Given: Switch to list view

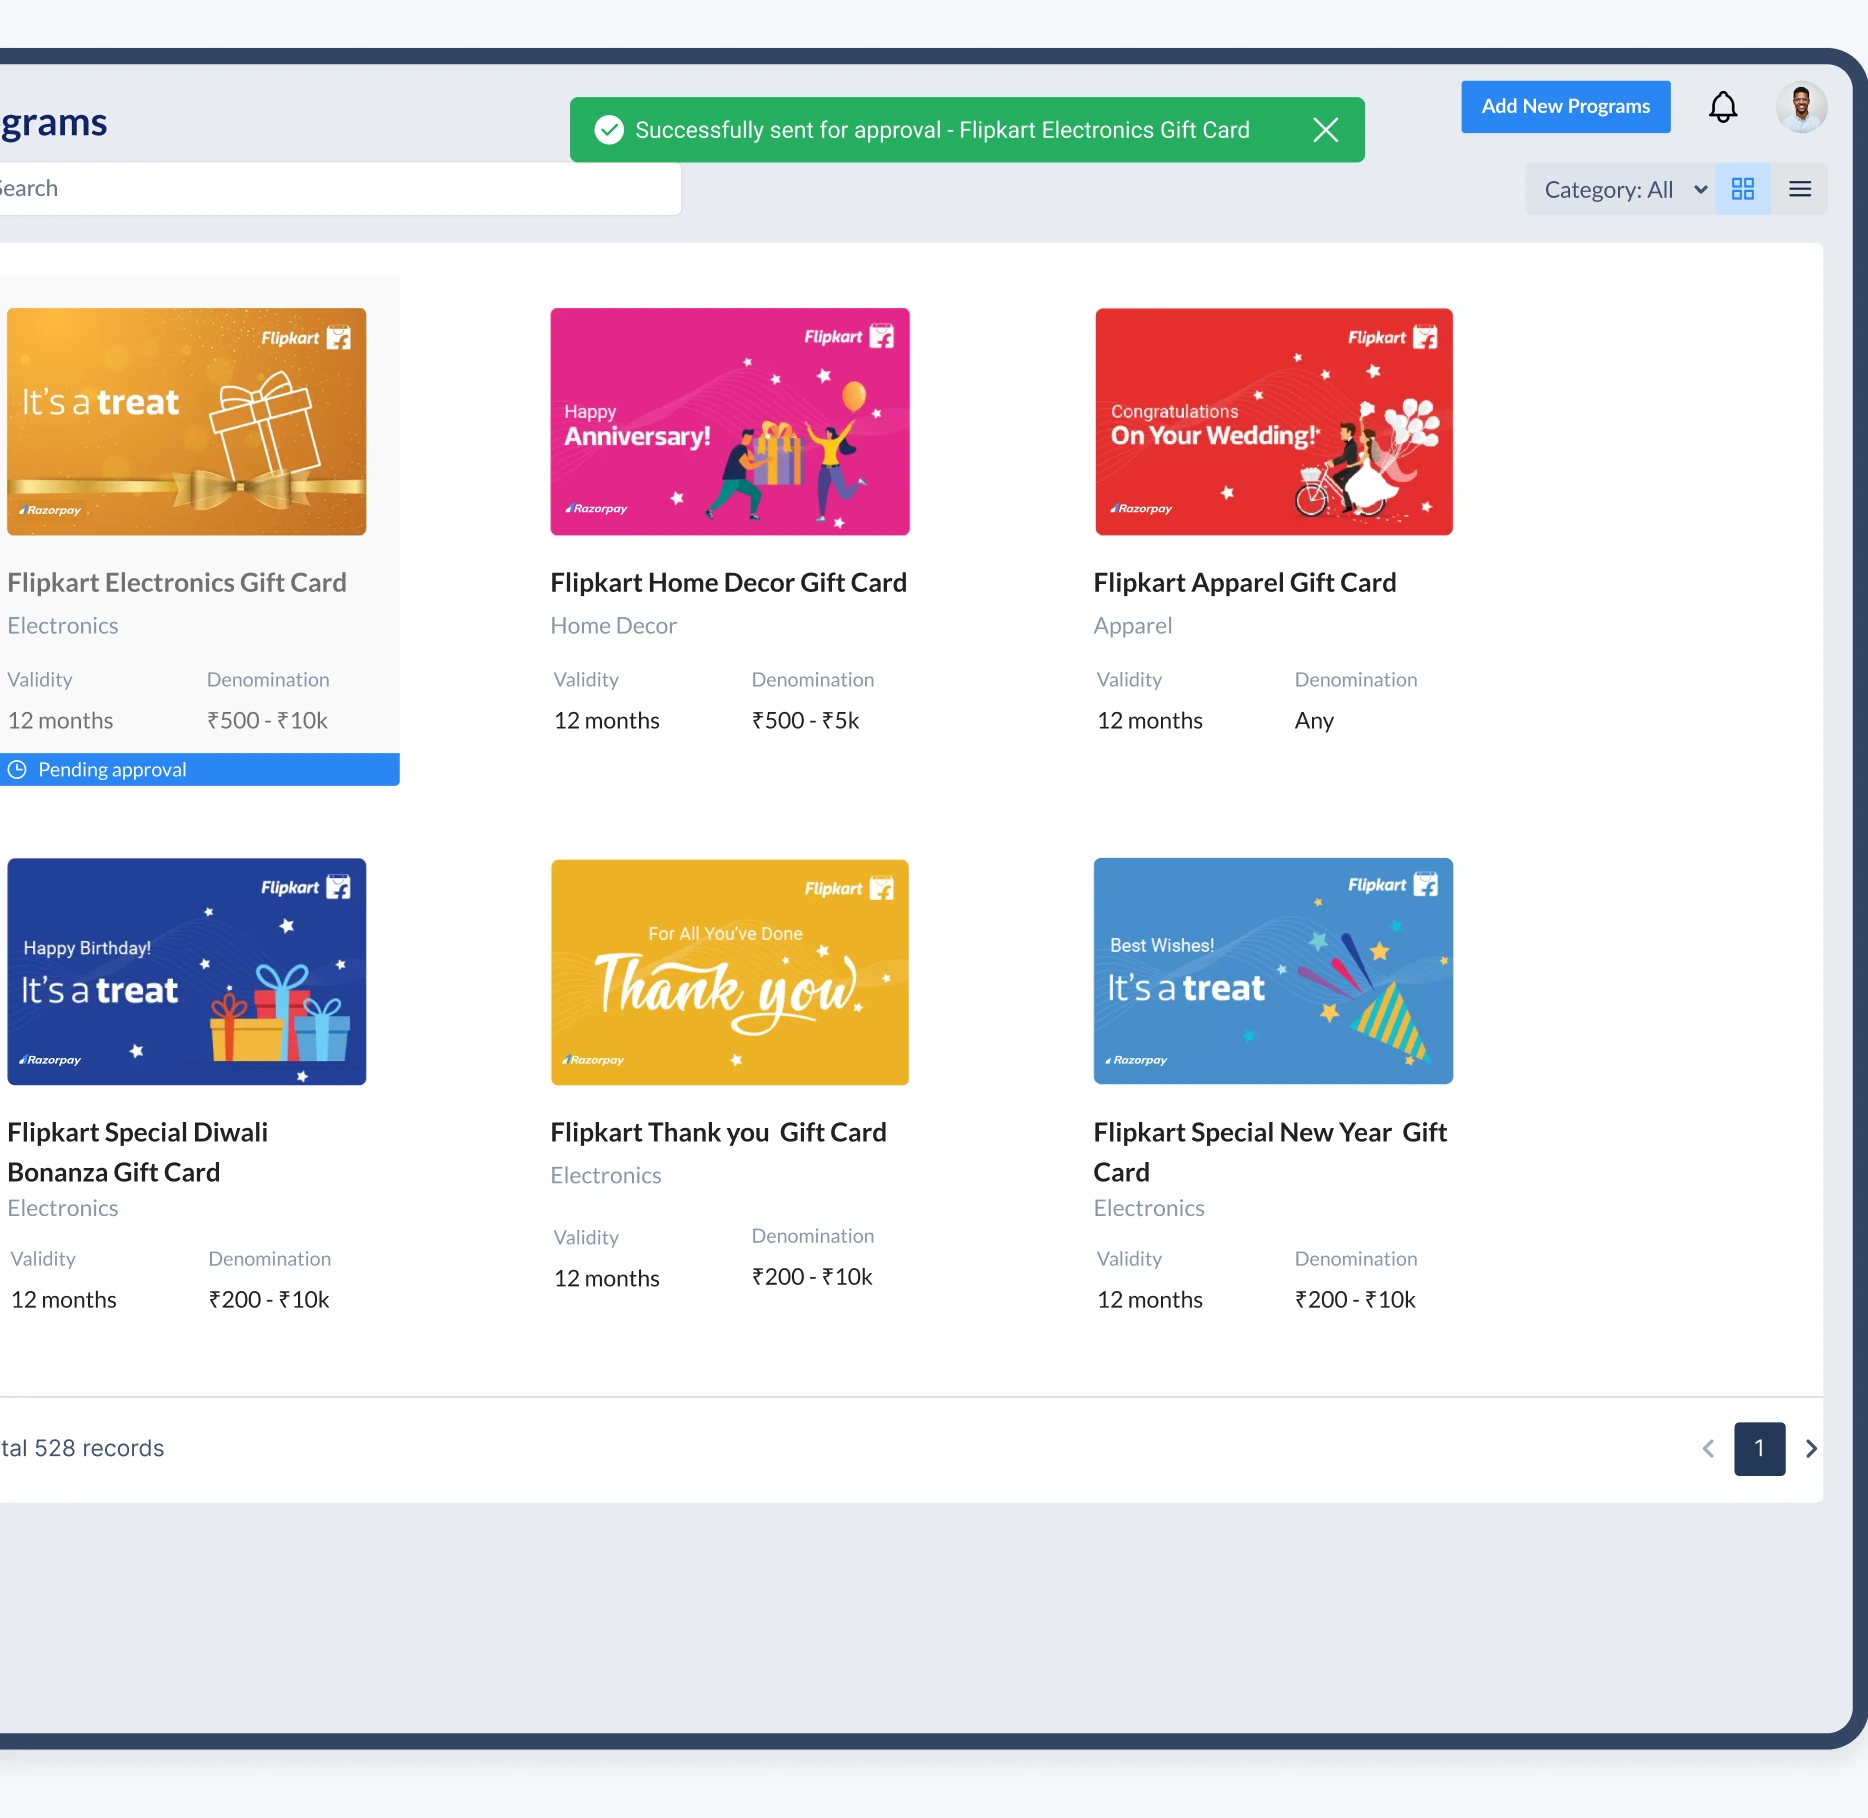Looking at the screenshot, I should point(1799,189).
